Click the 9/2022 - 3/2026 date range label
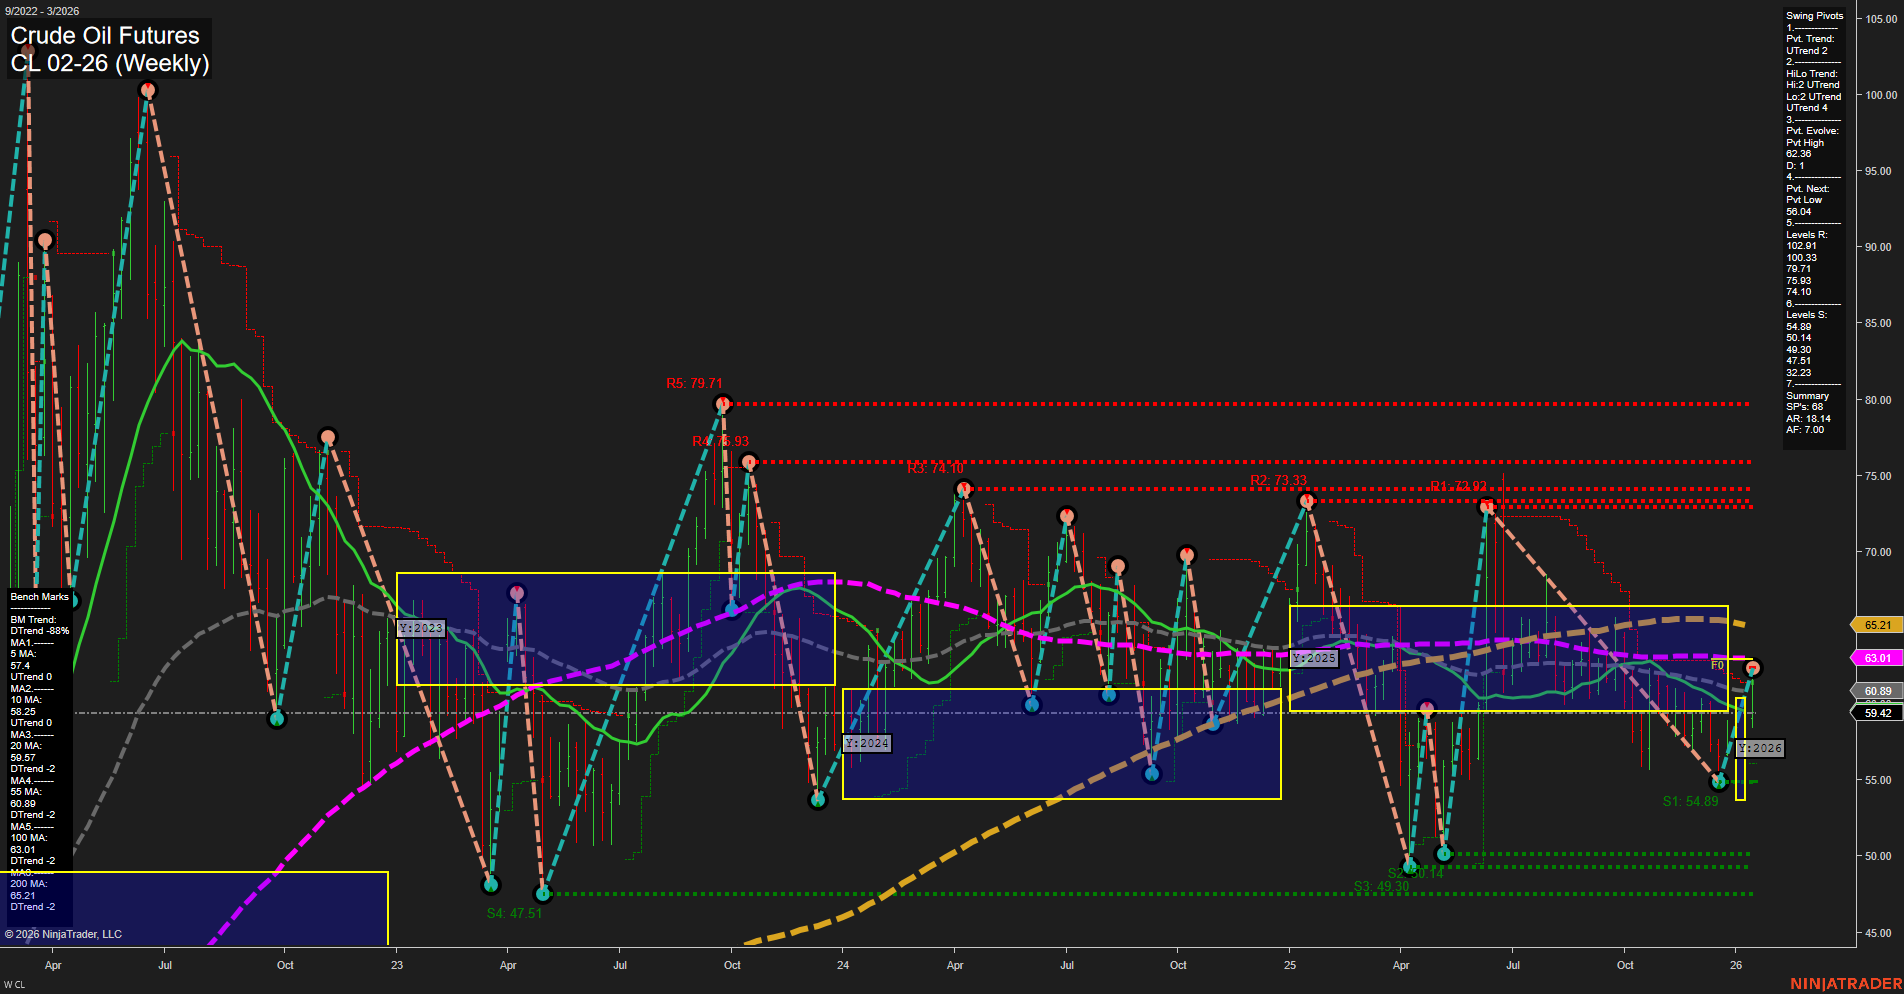This screenshot has height=994, width=1904. 40,11
